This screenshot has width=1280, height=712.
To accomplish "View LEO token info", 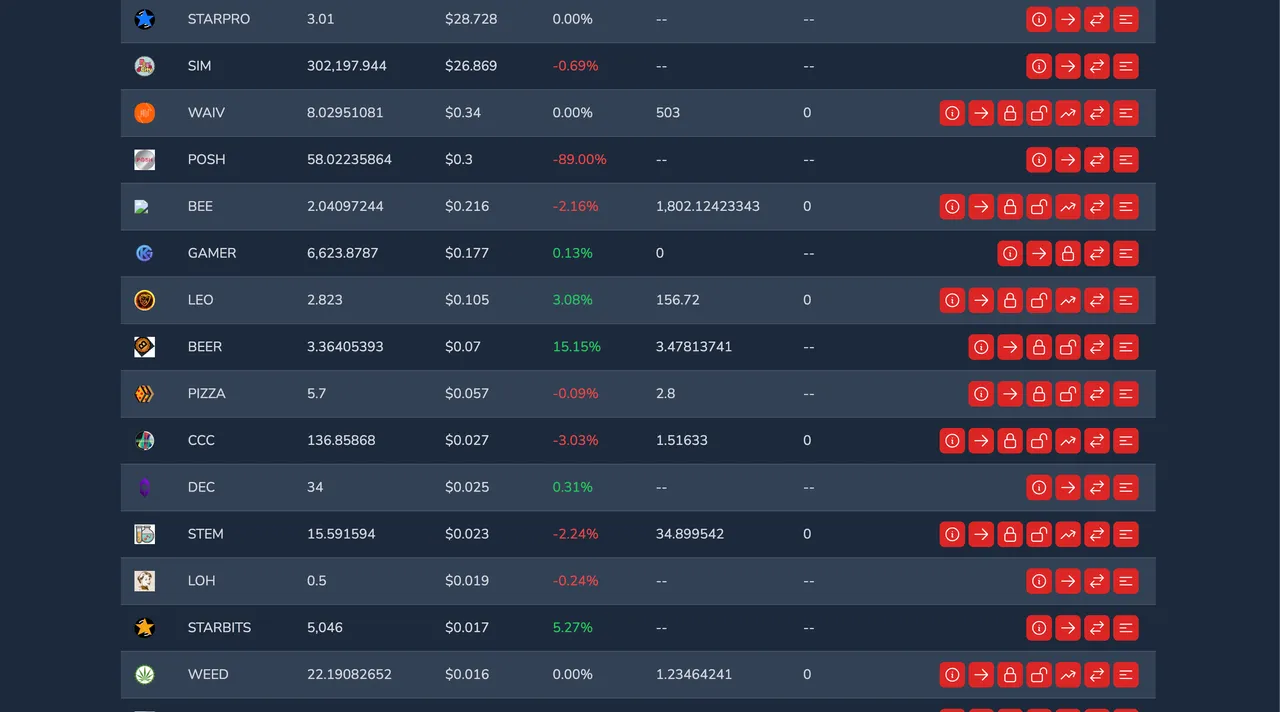I will [952, 300].
